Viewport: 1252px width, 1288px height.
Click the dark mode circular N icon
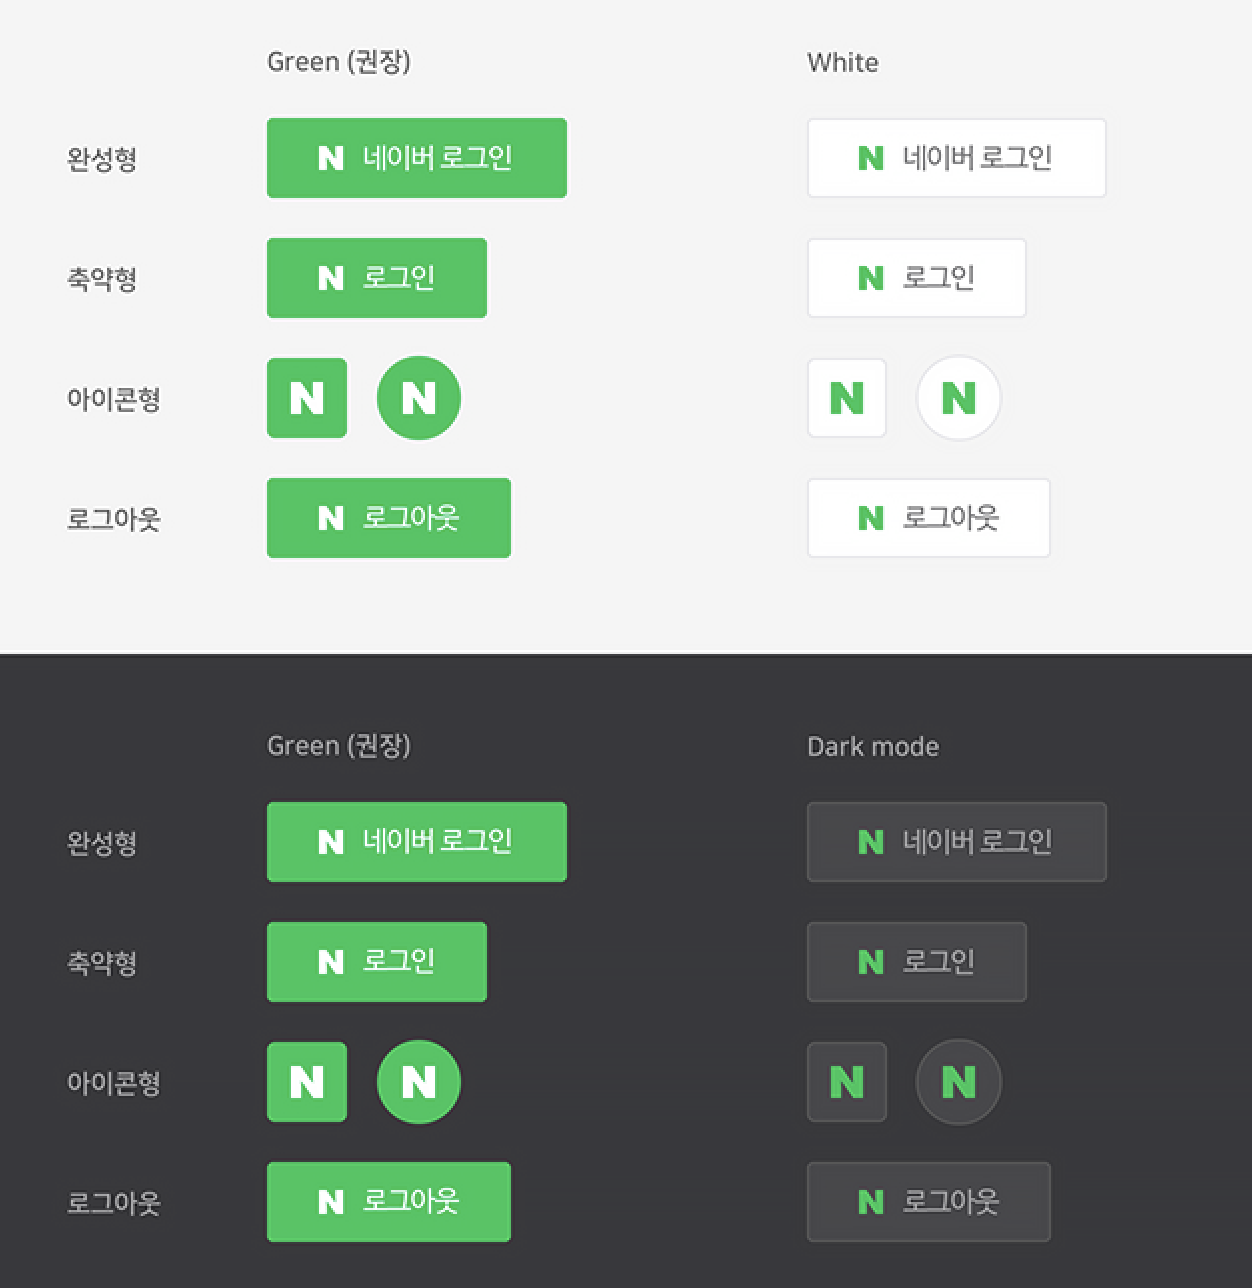click(x=959, y=1082)
